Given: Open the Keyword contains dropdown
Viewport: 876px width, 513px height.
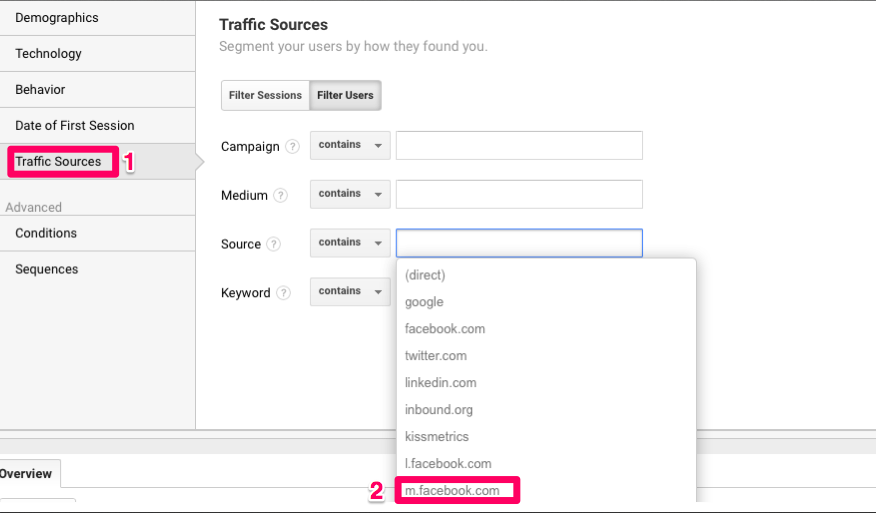Looking at the screenshot, I should pyautogui.click(x=350, y=291).
